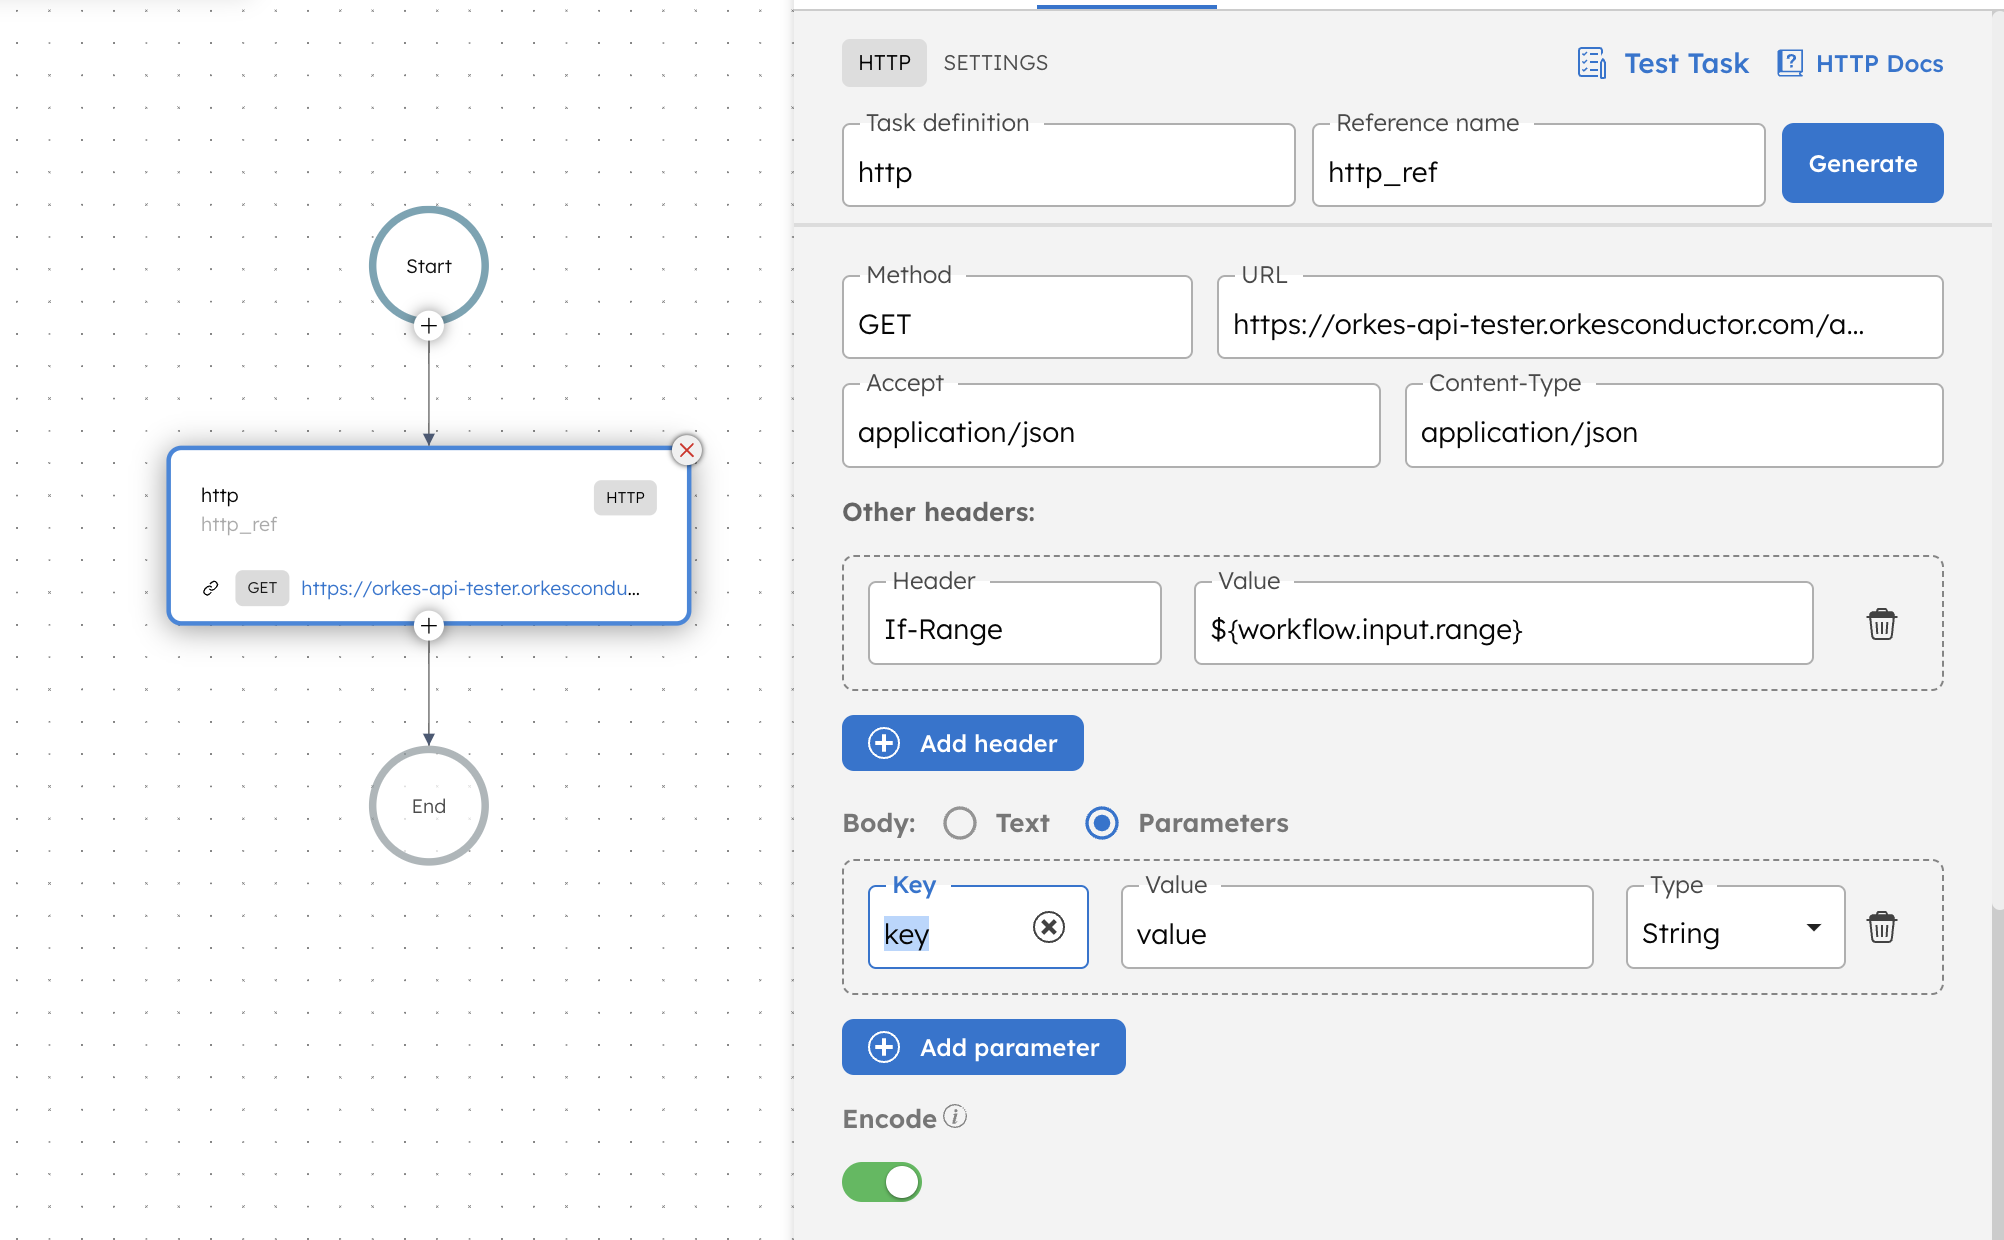Viewport: 2004px width, 1240px height.
Task: Open the HTTP Docs link
Action: pos(1879,63)
